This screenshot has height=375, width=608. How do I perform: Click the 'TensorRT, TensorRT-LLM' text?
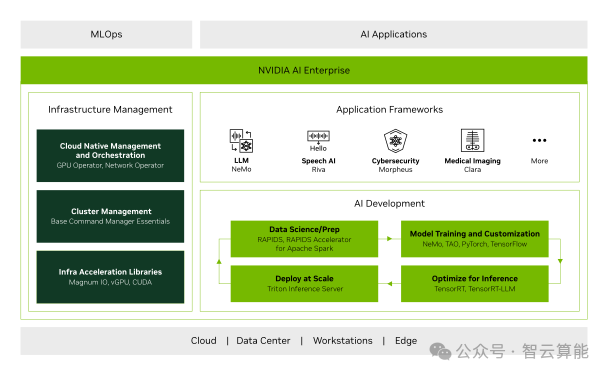475,289
